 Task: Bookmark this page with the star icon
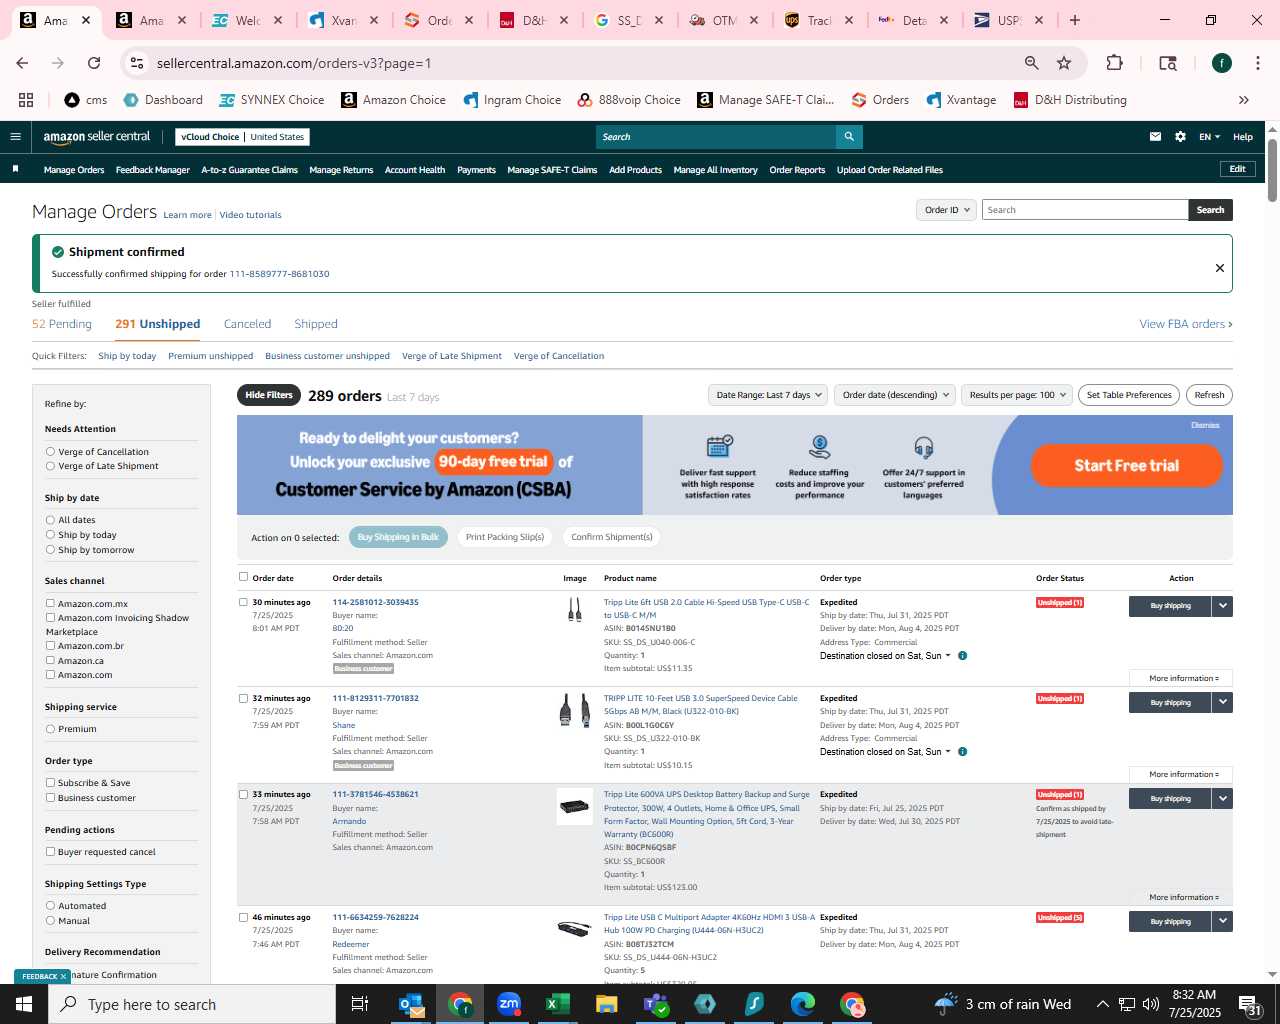[1064, 63]
